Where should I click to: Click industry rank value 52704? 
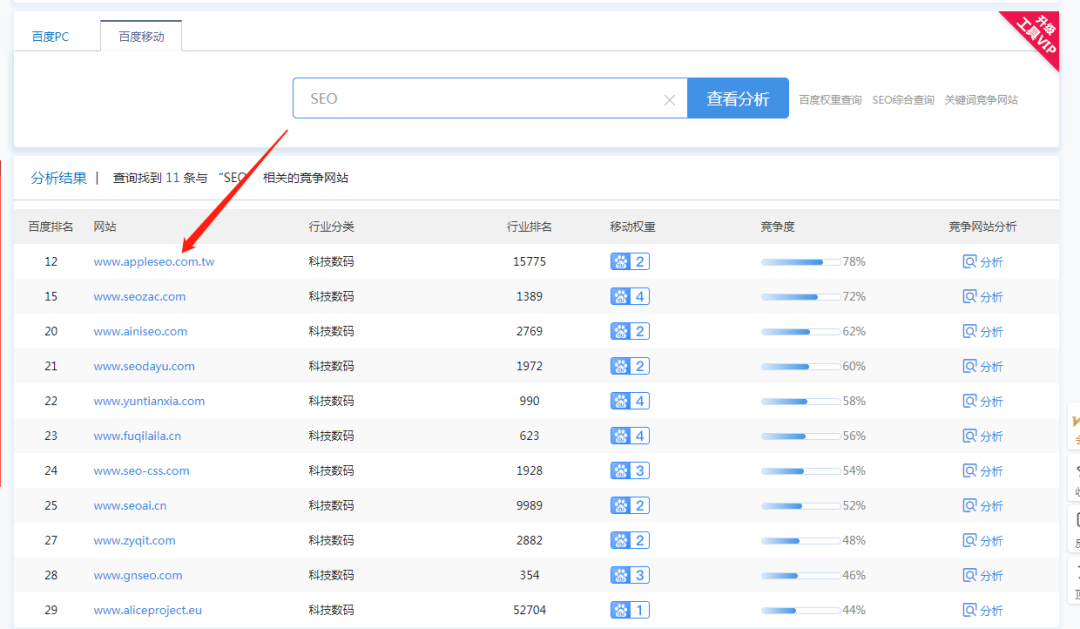529,610
